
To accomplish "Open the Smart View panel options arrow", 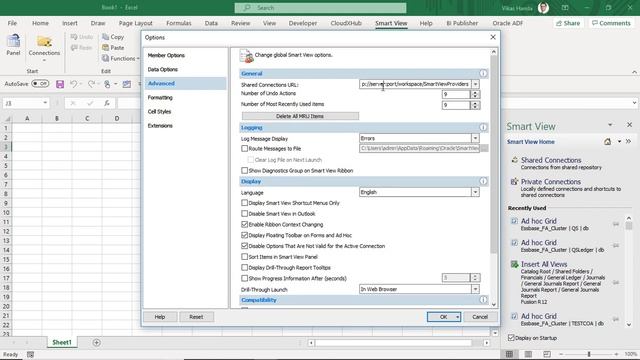I will click(x=610, y=125).
